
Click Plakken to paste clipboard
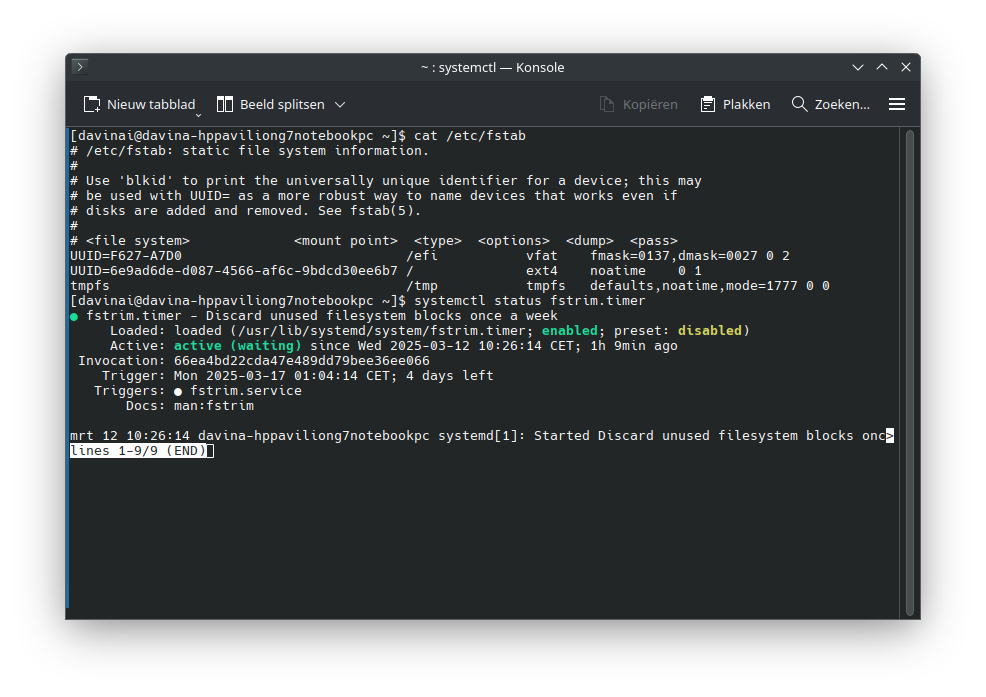coord(735,104)
